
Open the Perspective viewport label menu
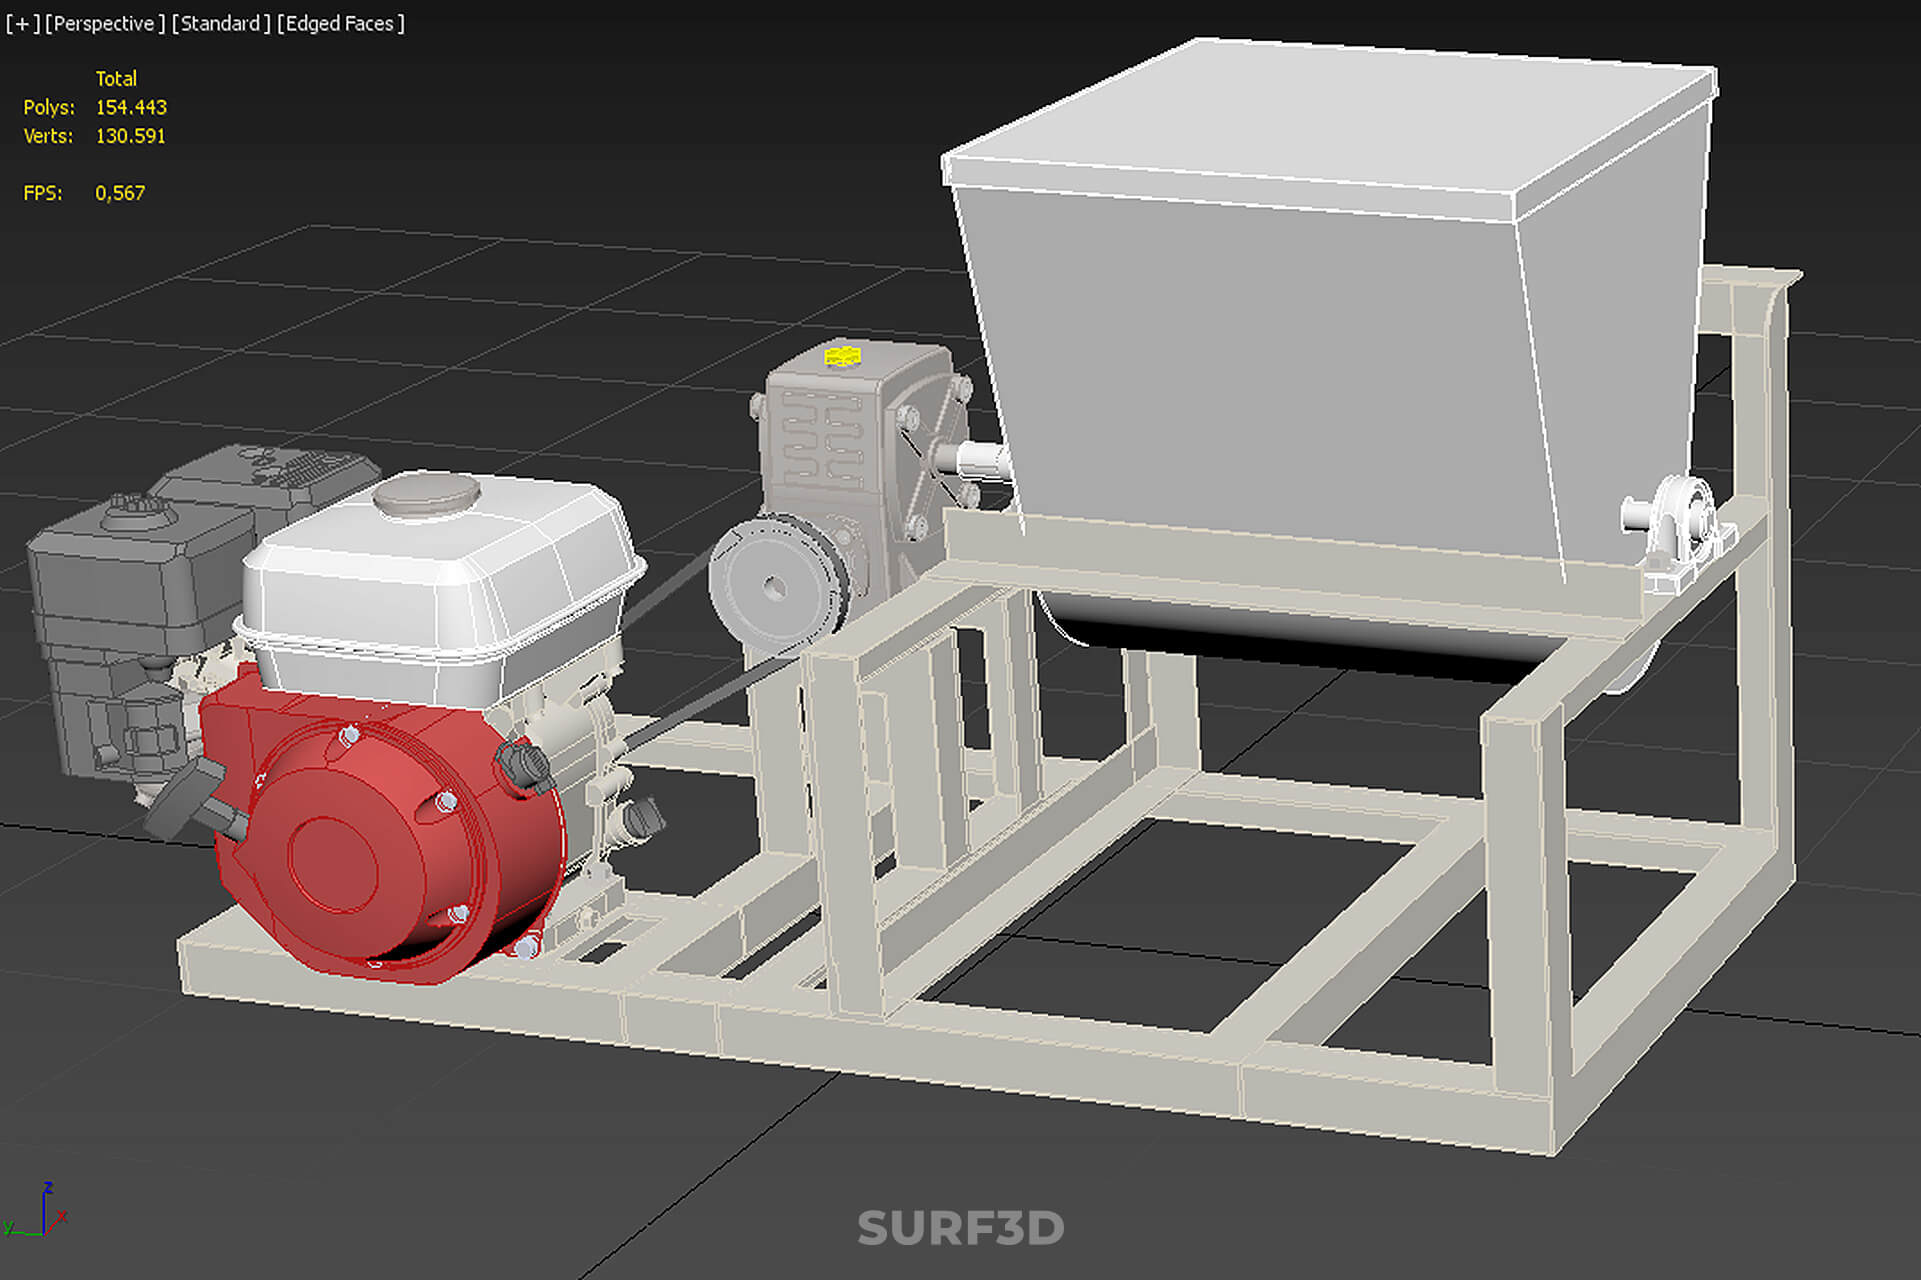(x=105, y=24)
